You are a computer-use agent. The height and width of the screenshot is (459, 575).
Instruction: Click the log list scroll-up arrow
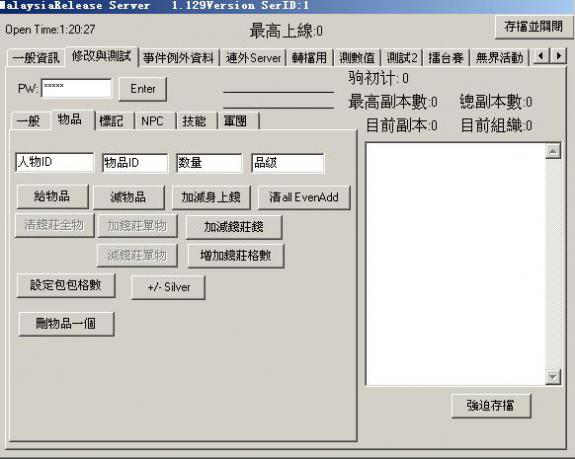coord(553,151)
